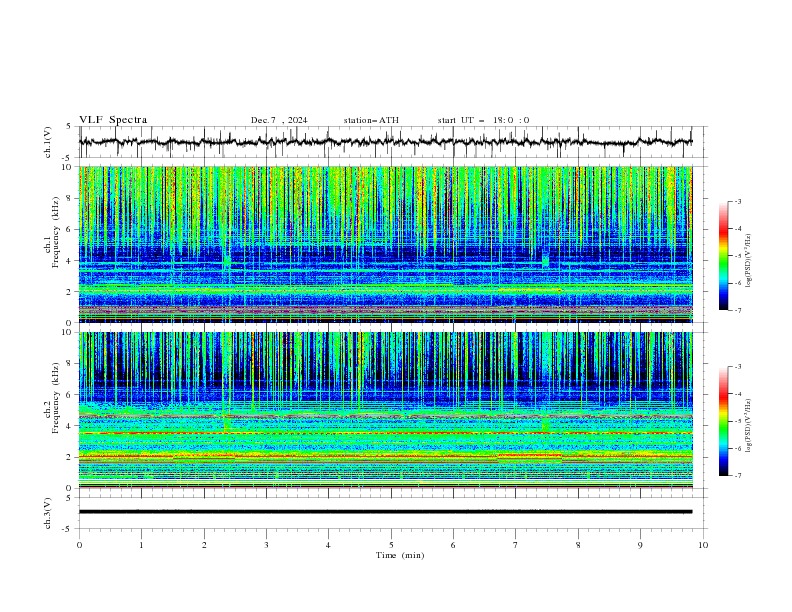Click the -7 label on ch.1 colorbar

click(738, 310)
